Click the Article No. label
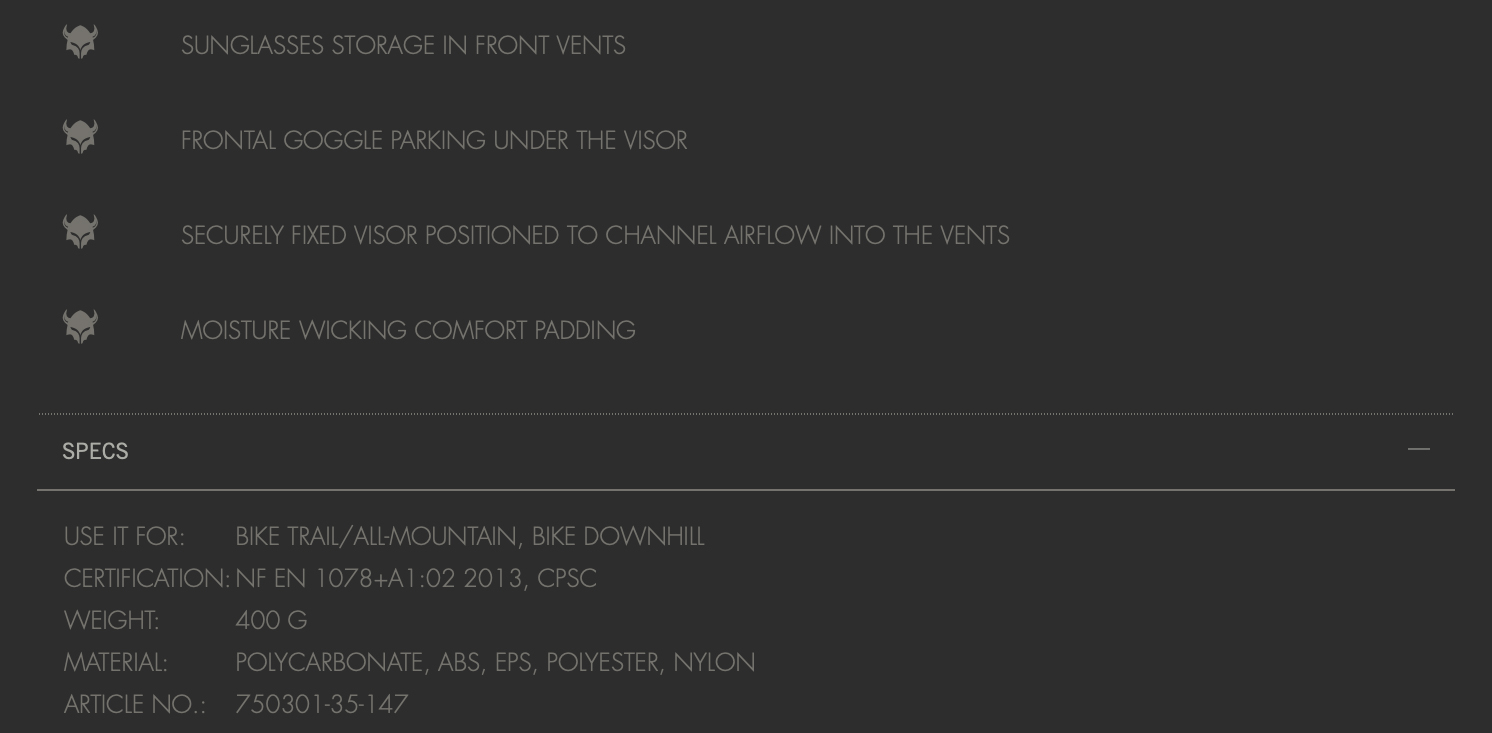1492x733 pixels. click(134, 705)
